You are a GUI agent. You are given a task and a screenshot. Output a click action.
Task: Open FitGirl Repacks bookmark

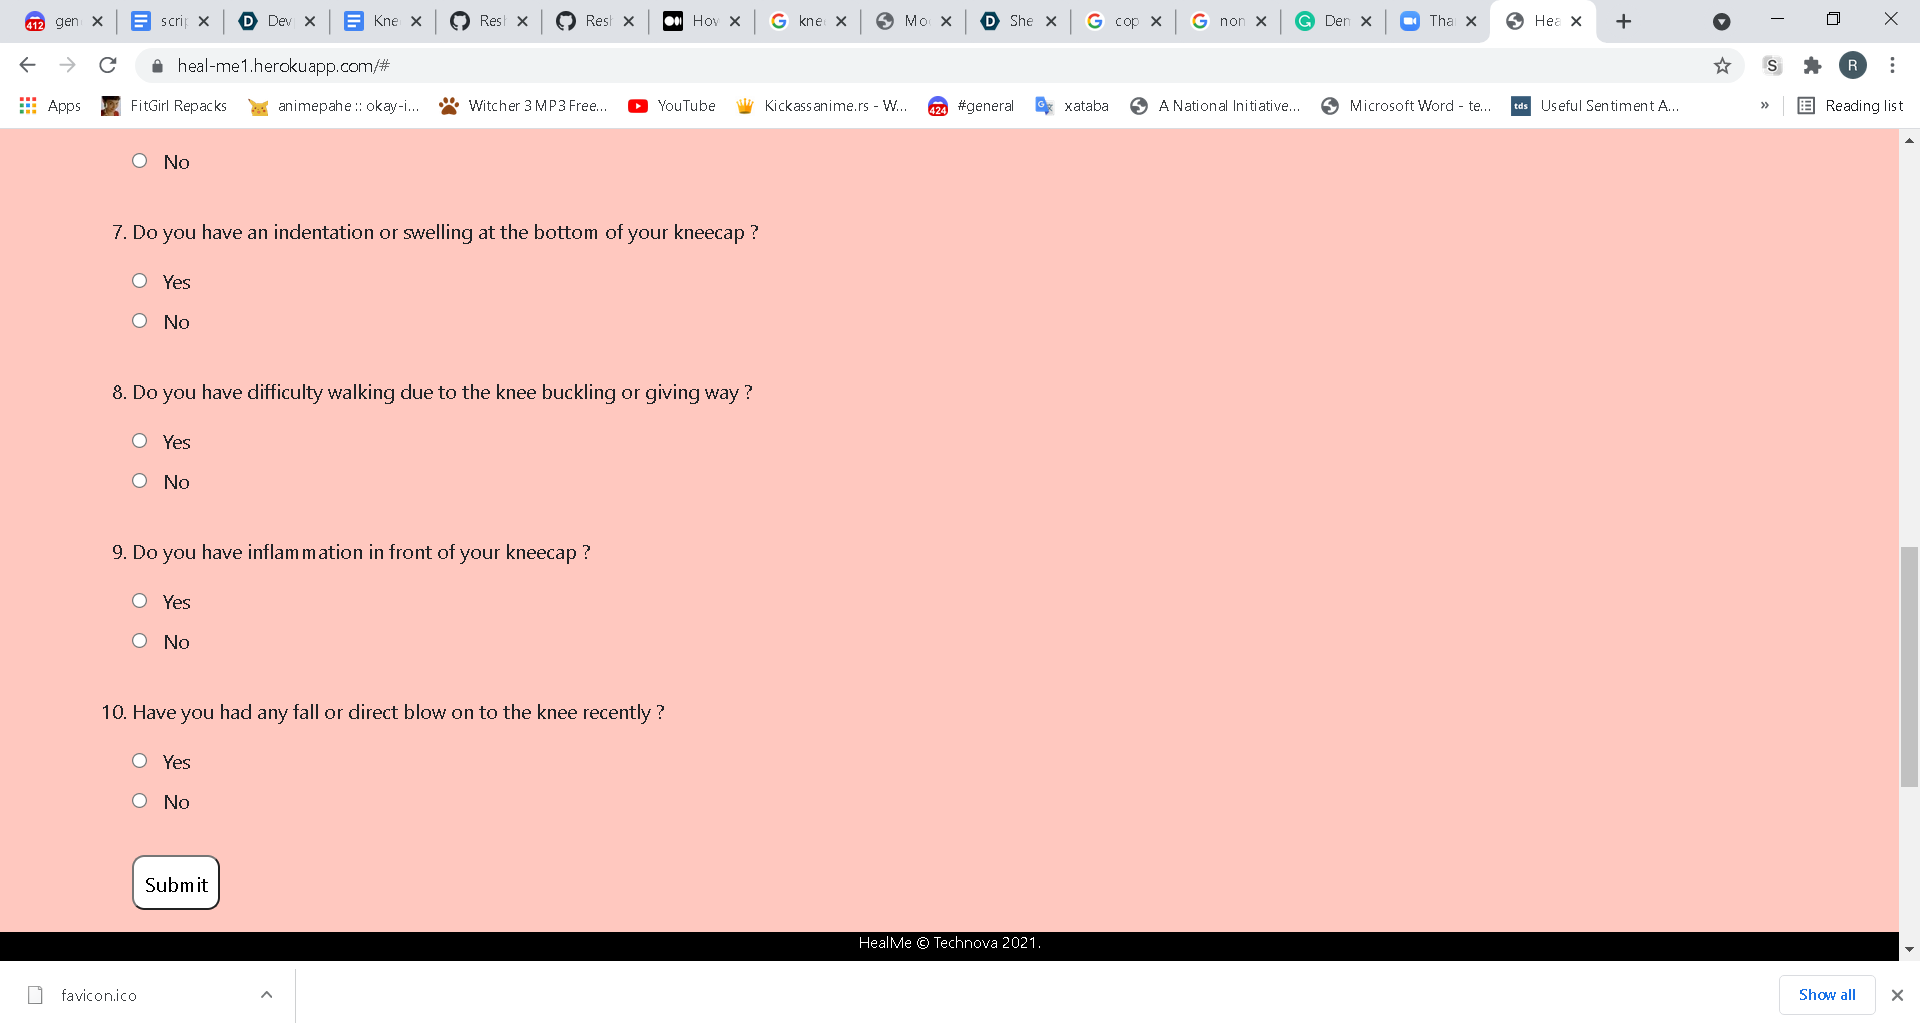pyautogui.click(x=164, y=106)
